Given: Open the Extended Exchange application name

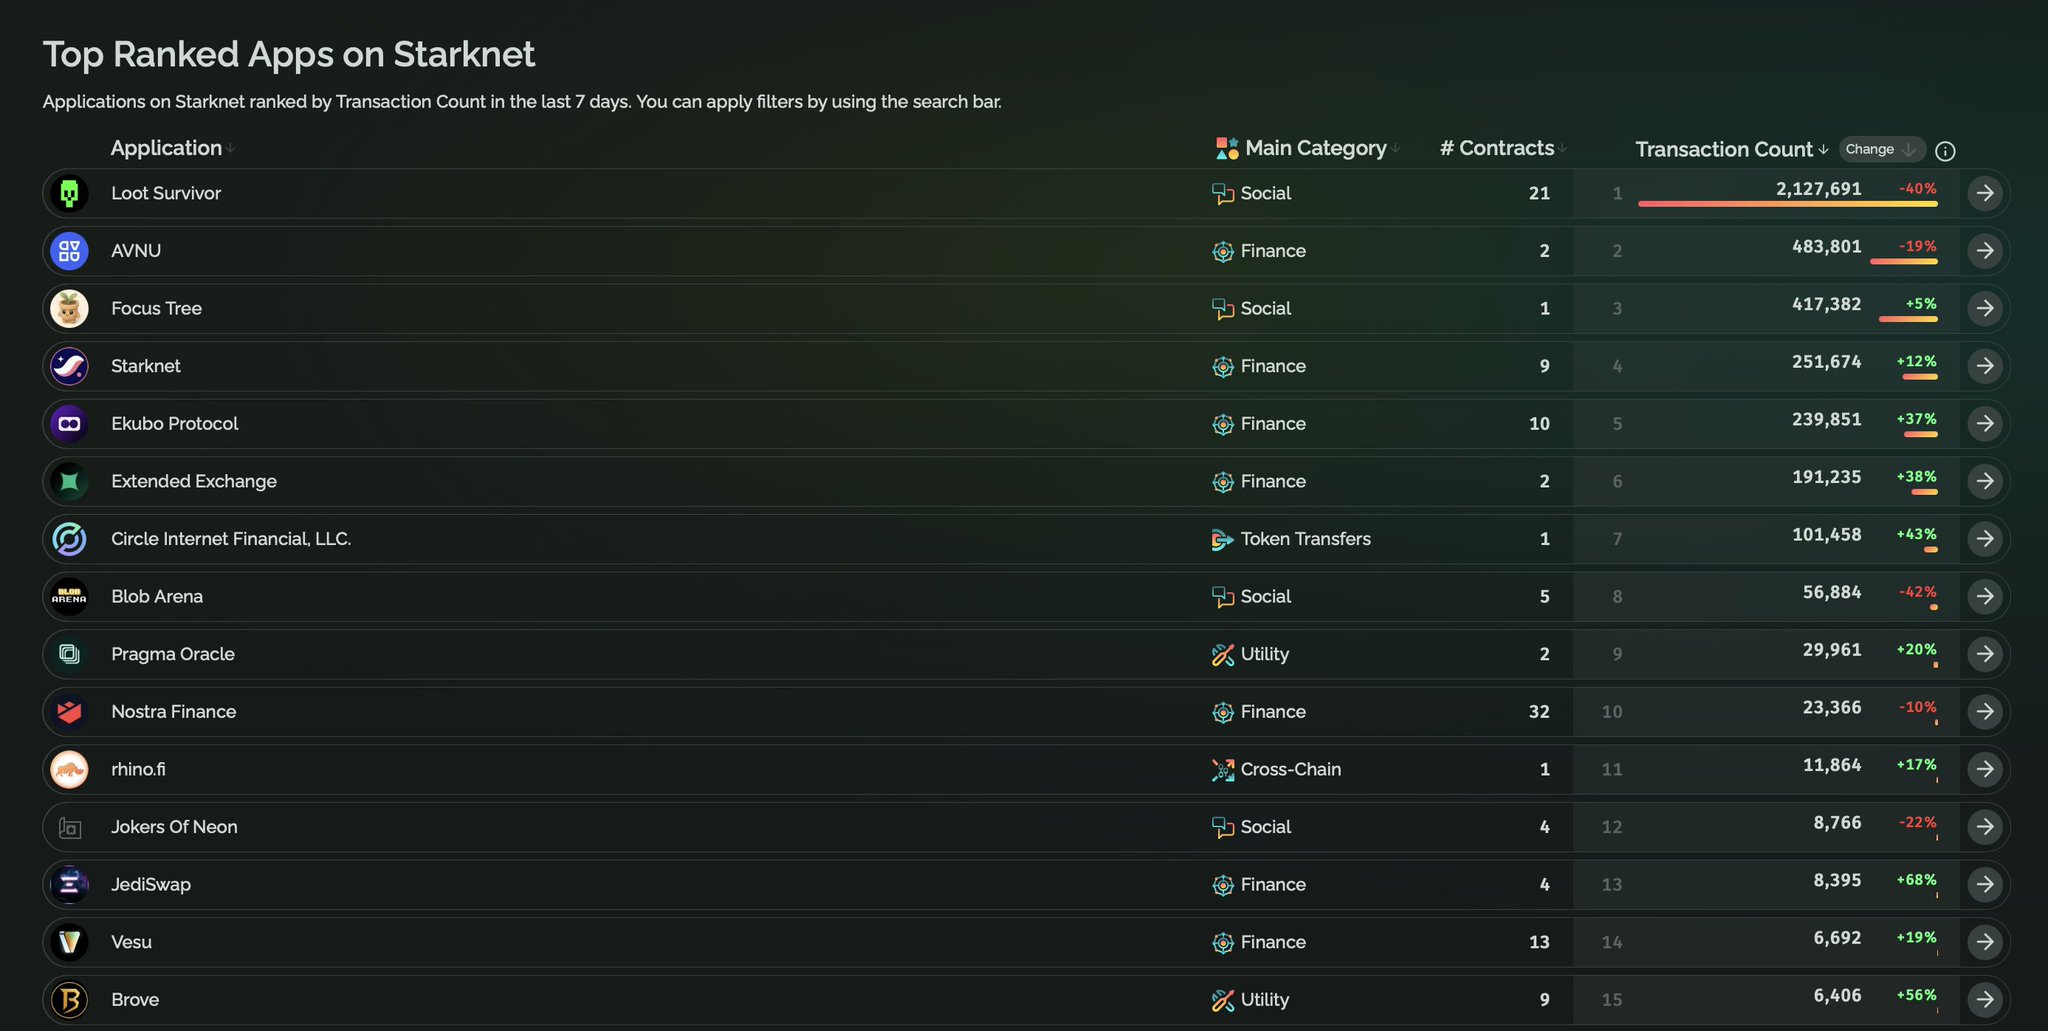Looking at the screenshot, I should click(194, 481).
